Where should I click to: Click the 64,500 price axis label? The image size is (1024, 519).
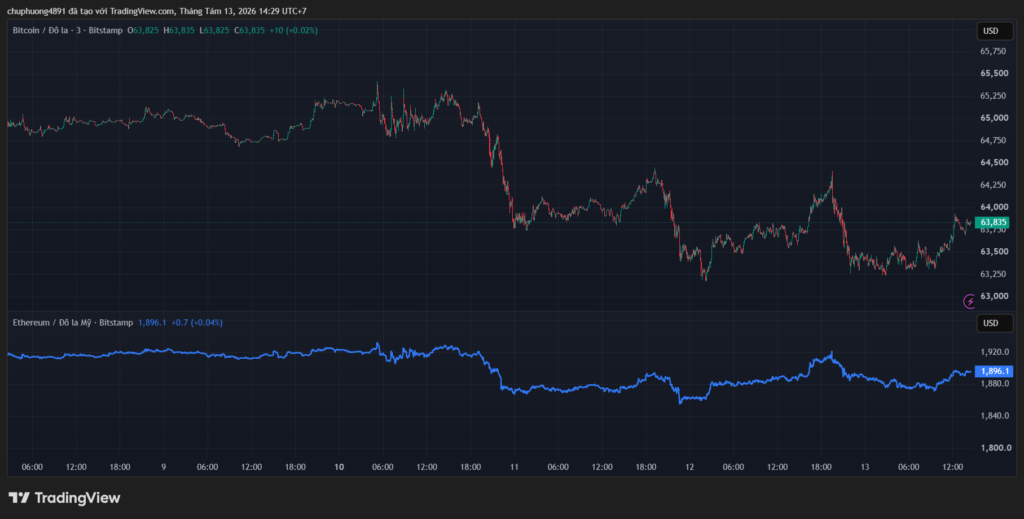(993, 162)
